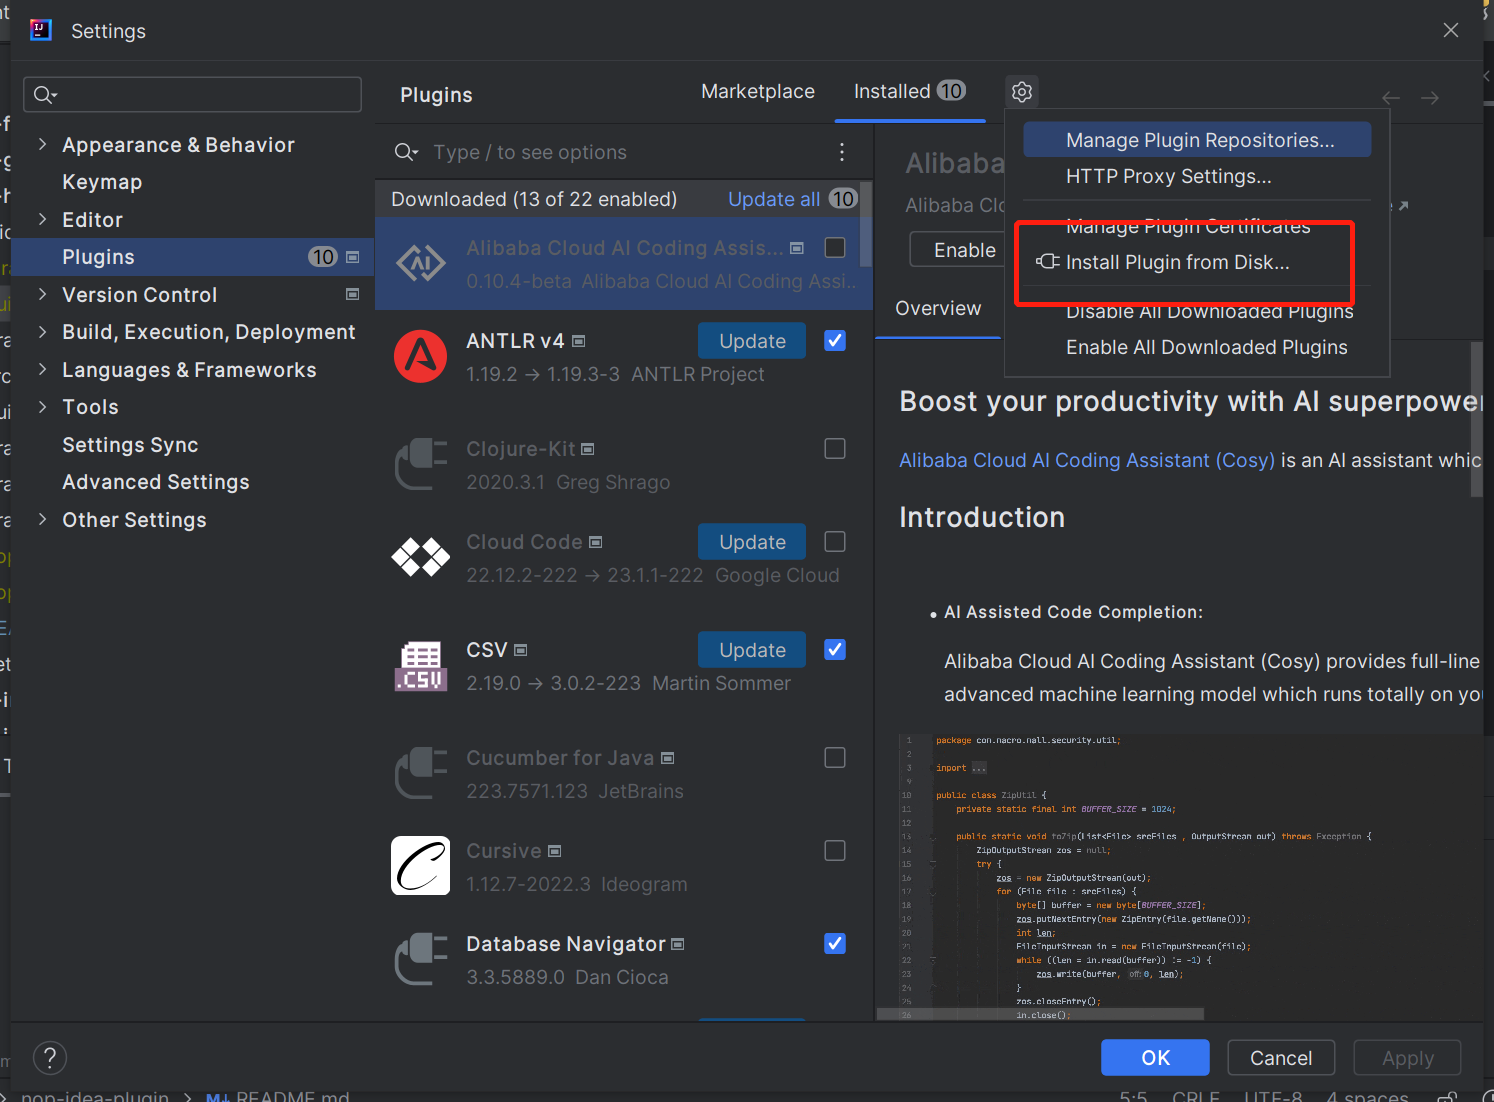Screen dimensions: 1494x1102
Task: Click the CSV plugin logo
Action: (x=421, y=666)
